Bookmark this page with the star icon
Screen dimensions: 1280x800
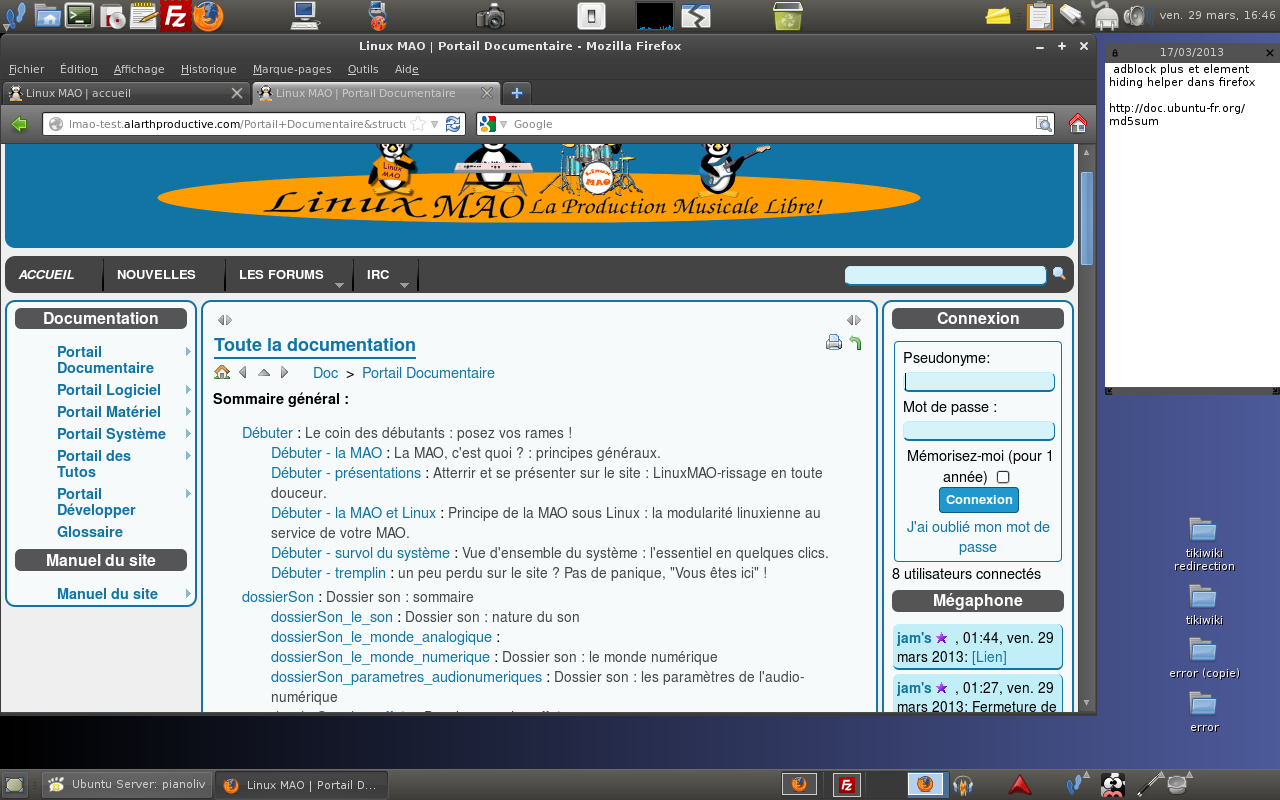418,124
